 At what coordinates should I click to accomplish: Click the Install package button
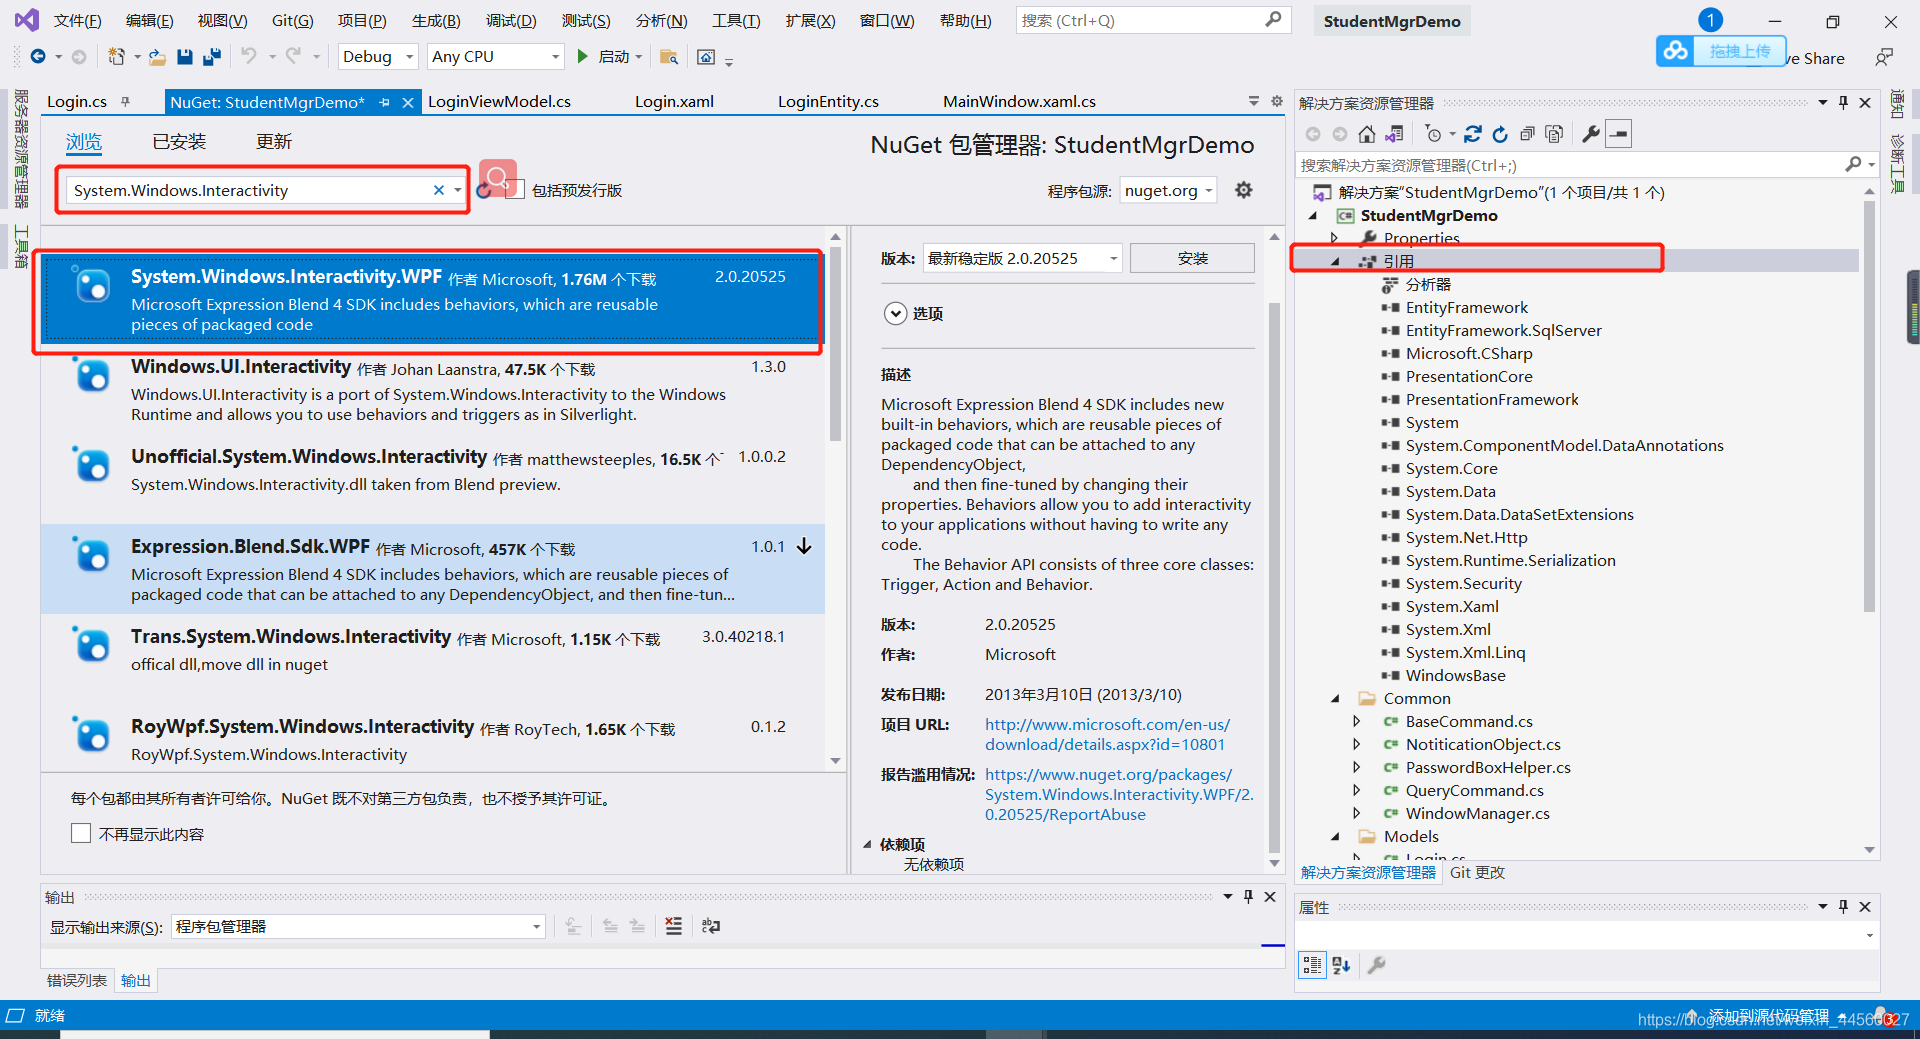click(1192, 258)
